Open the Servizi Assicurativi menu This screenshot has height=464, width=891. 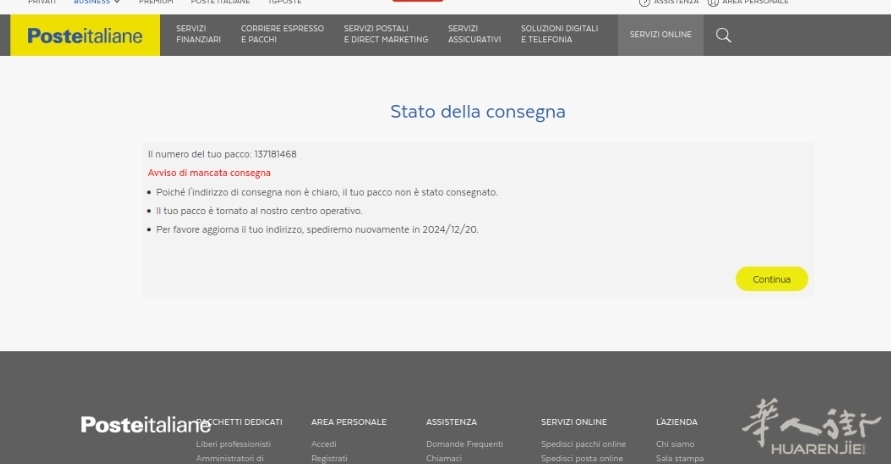[x=474, y=34]
